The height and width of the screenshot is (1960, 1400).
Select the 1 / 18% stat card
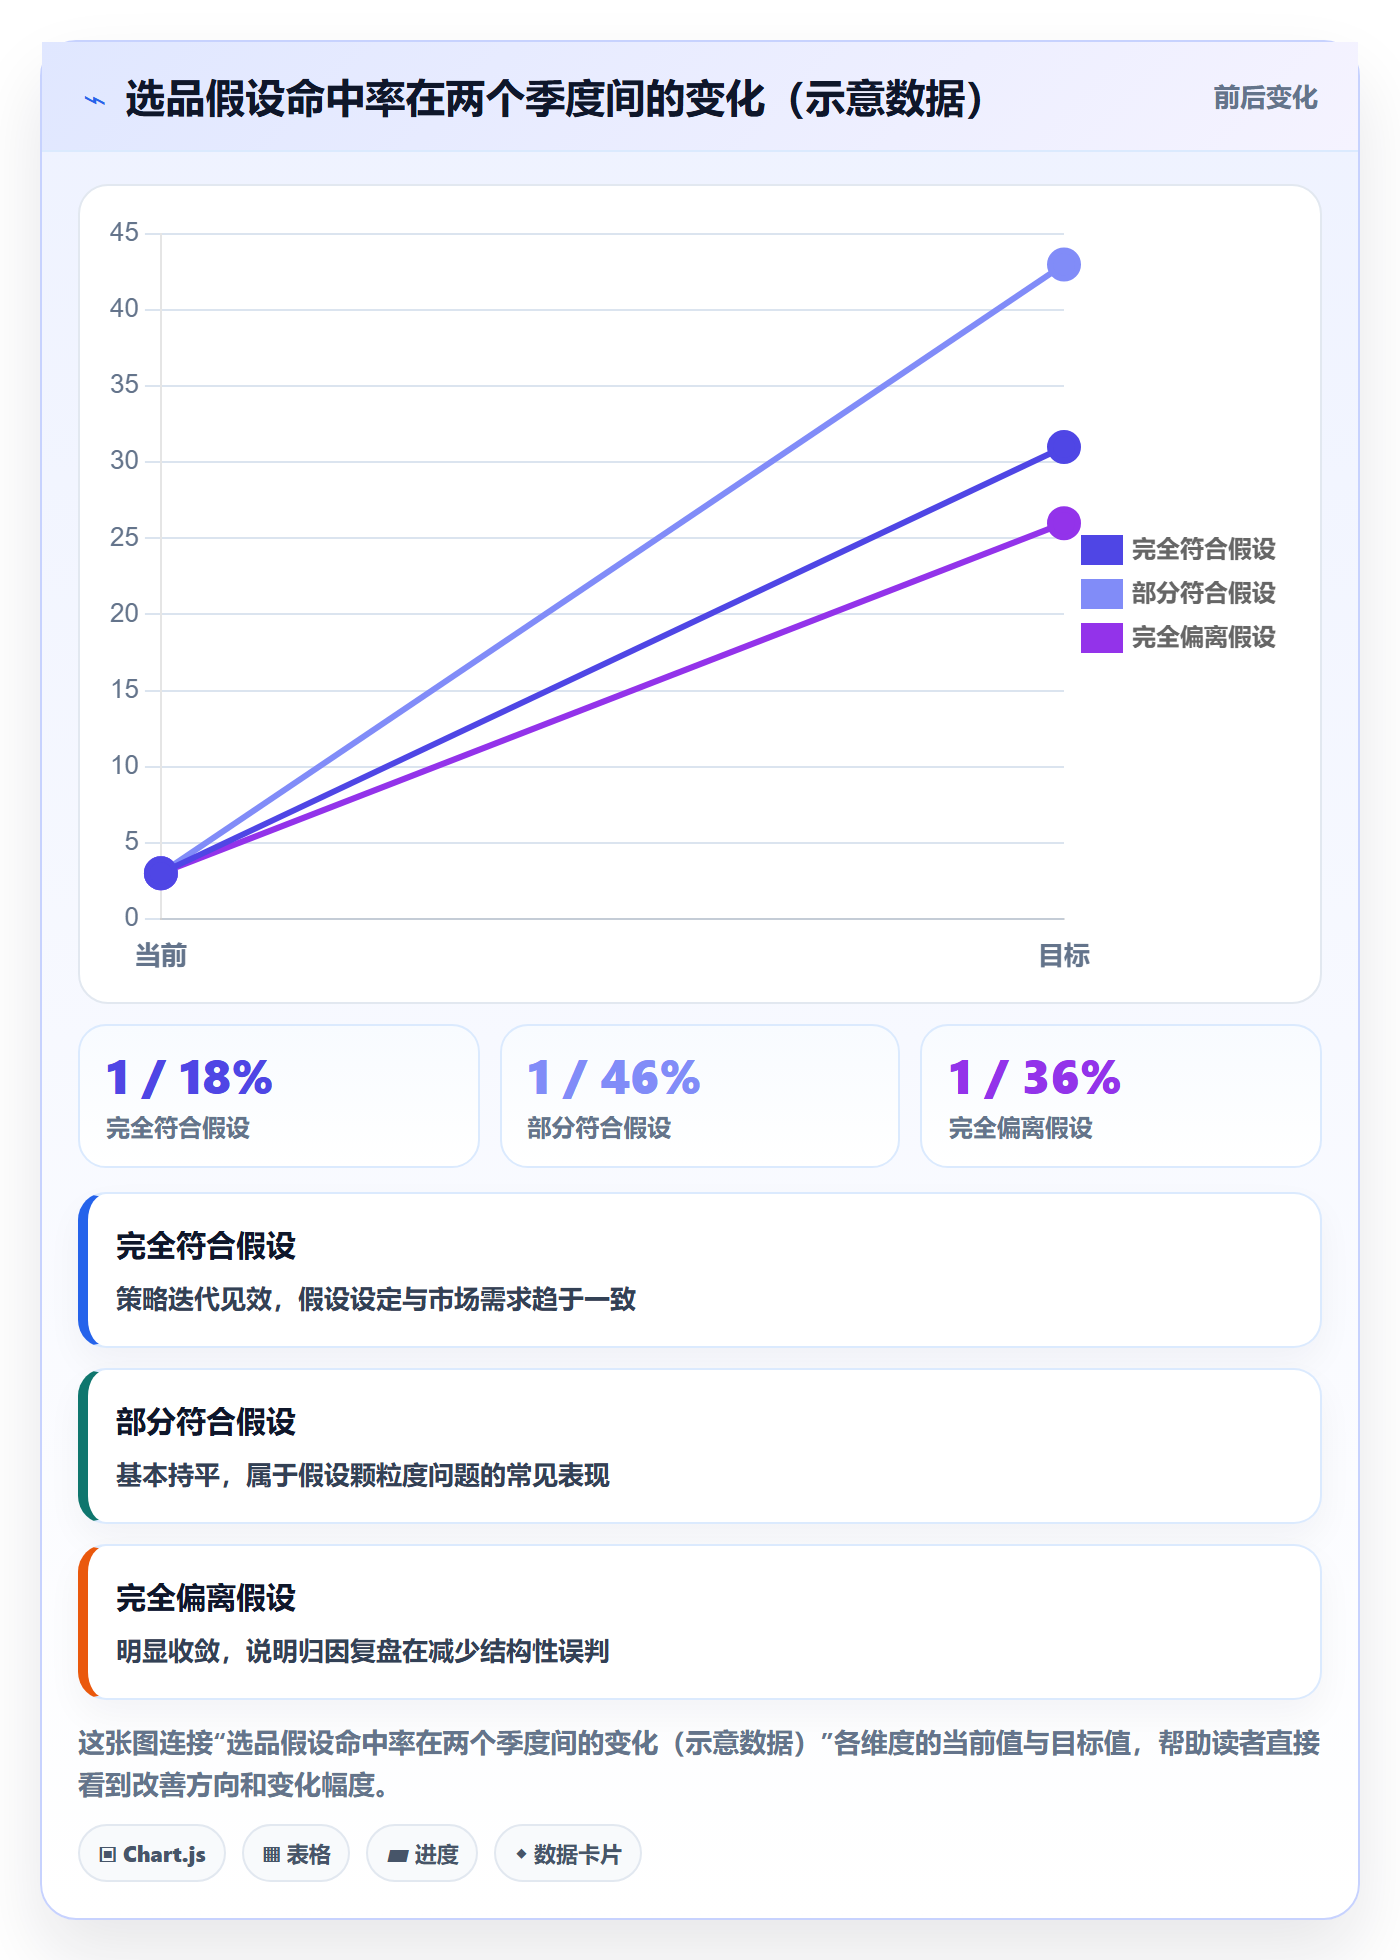[x=279, y=1096]
